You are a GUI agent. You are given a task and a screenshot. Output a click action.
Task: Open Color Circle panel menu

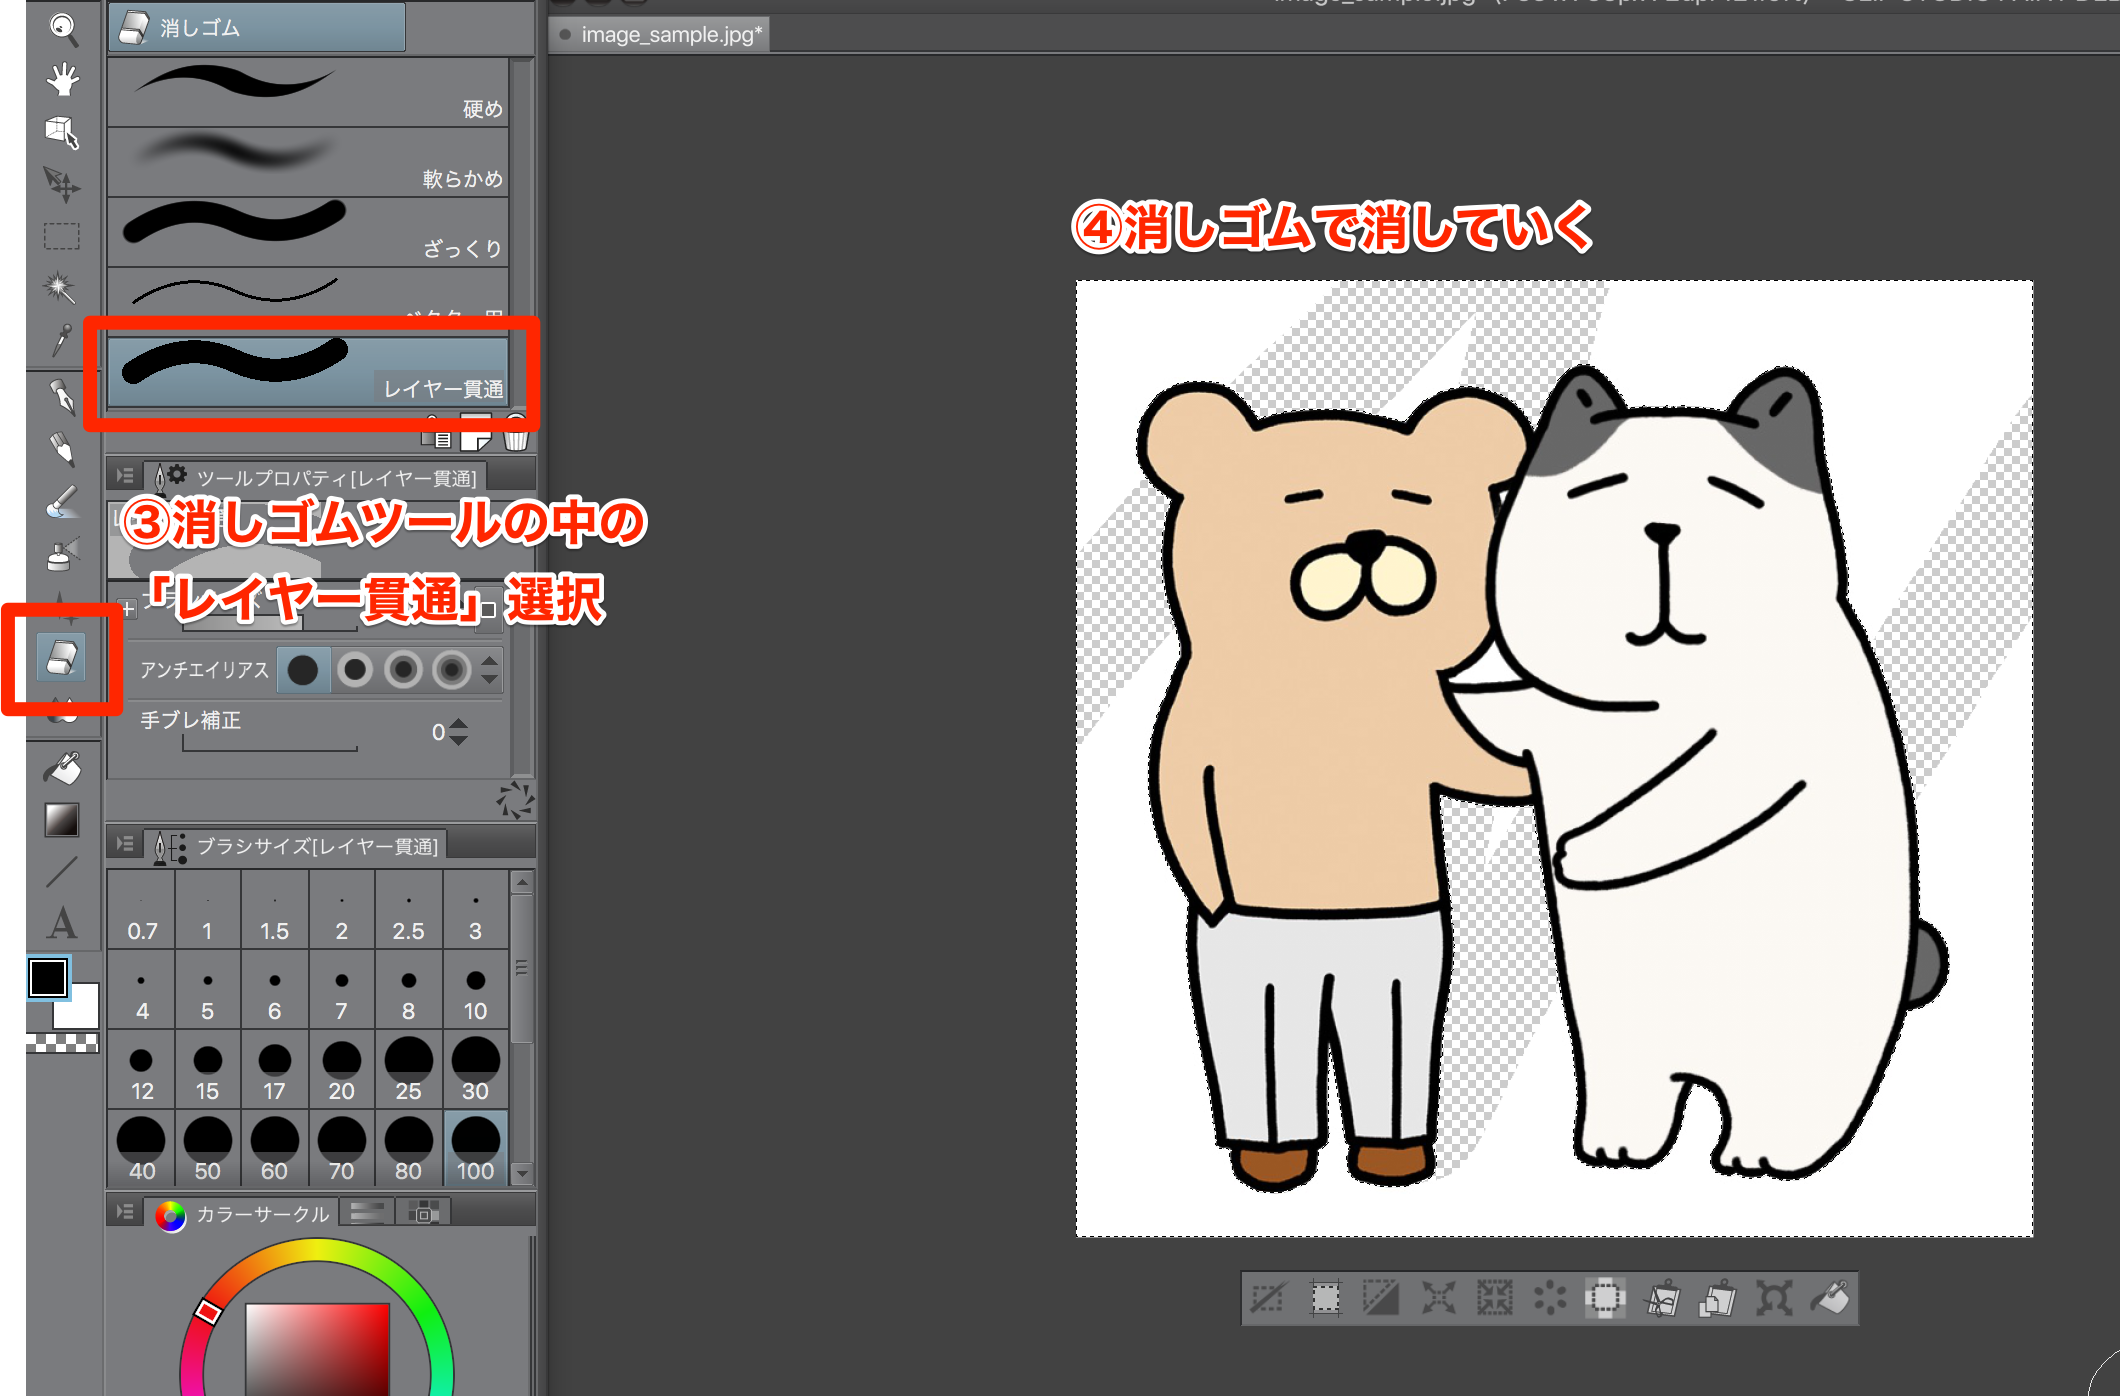point(125,1212)
